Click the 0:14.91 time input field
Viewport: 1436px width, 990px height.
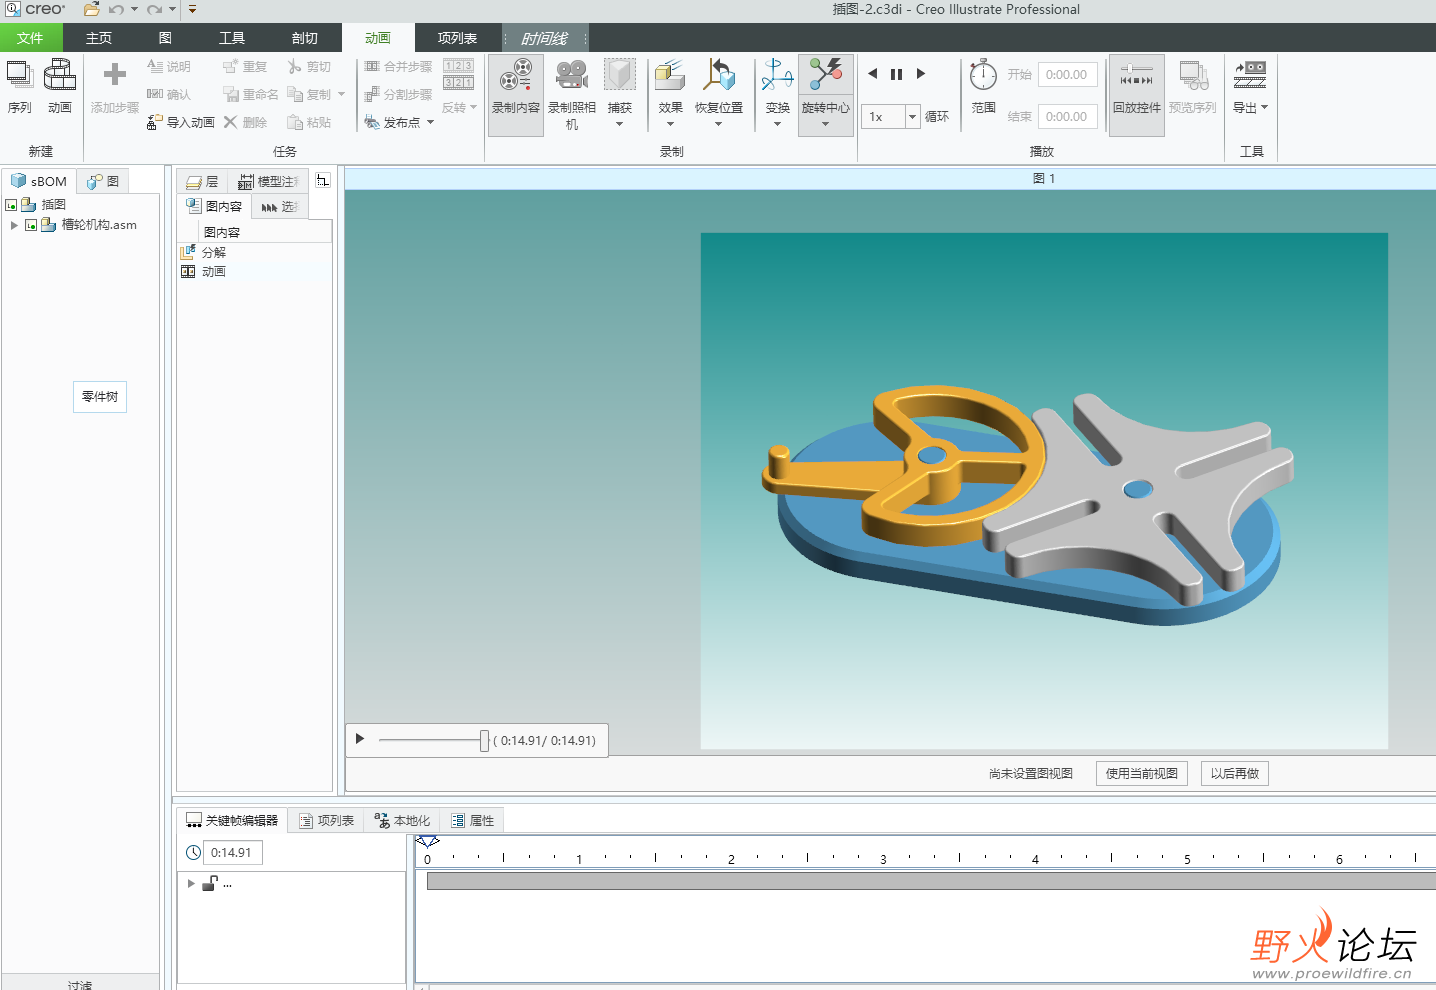click(233, 852)
